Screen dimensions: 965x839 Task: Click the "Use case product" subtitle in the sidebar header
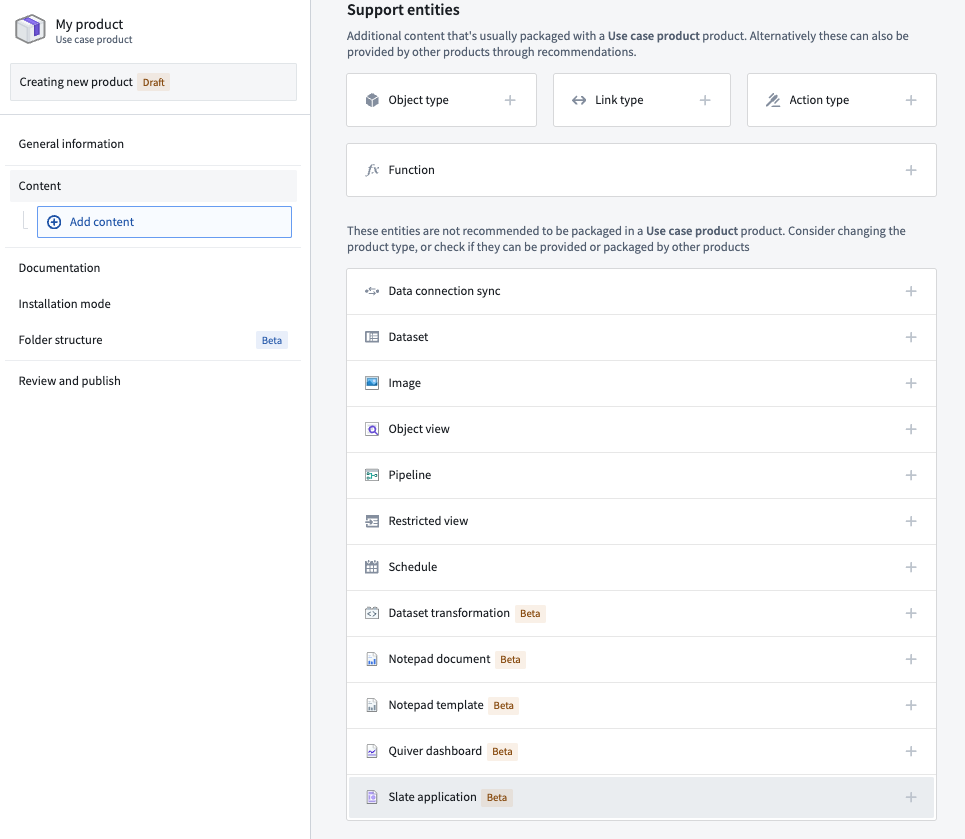(x=94, y=39)
